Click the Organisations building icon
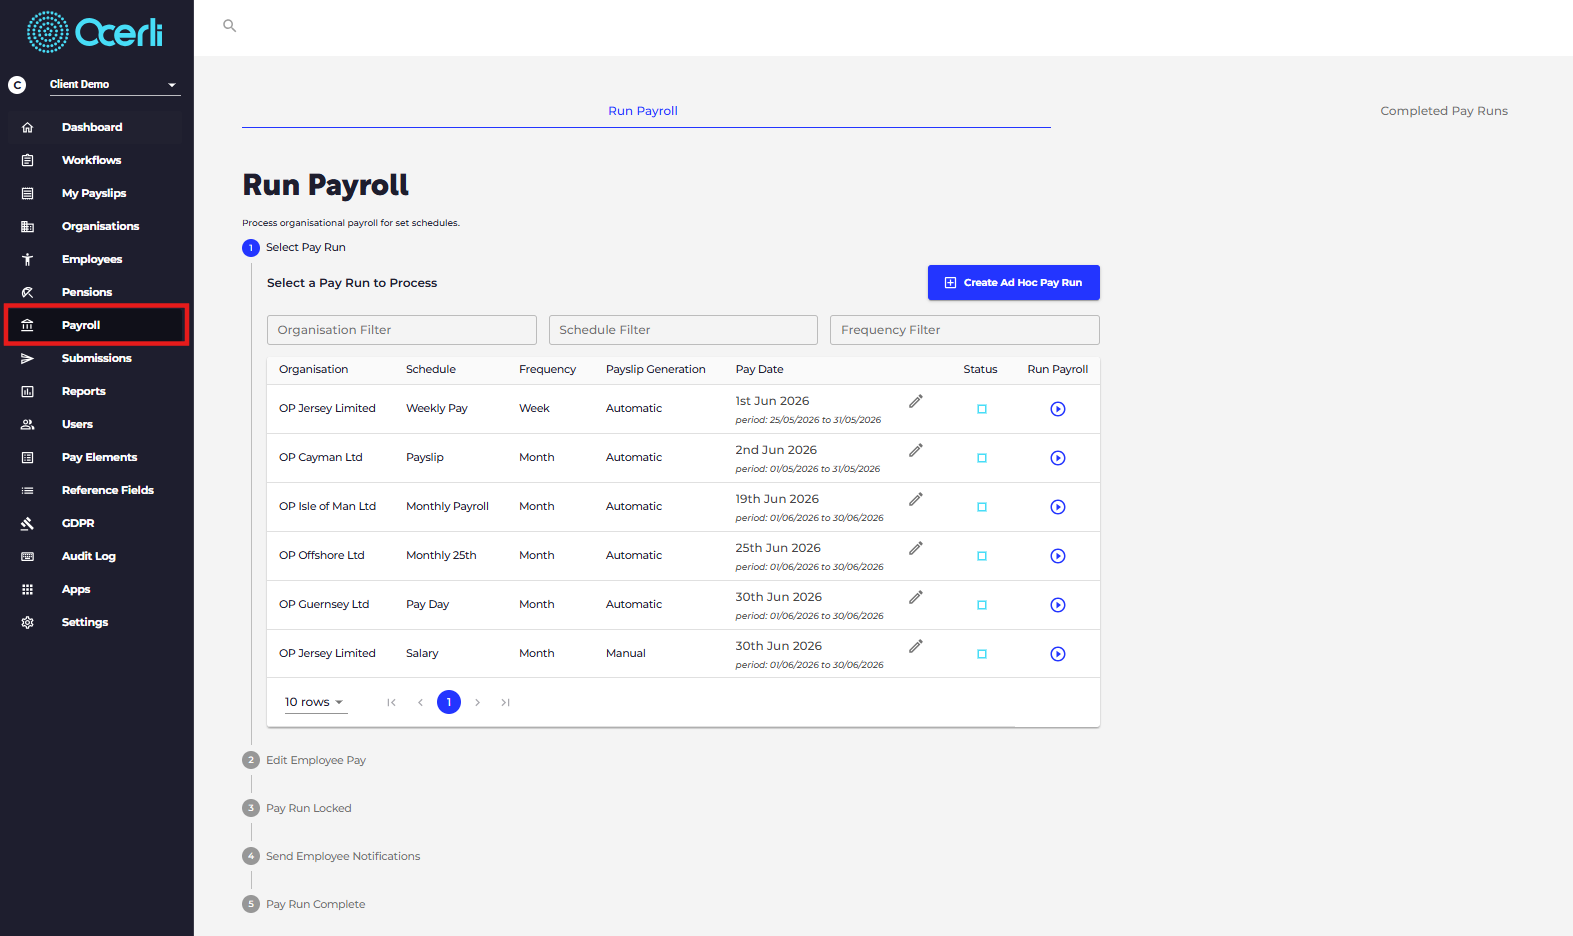 (x=28, y=226)
